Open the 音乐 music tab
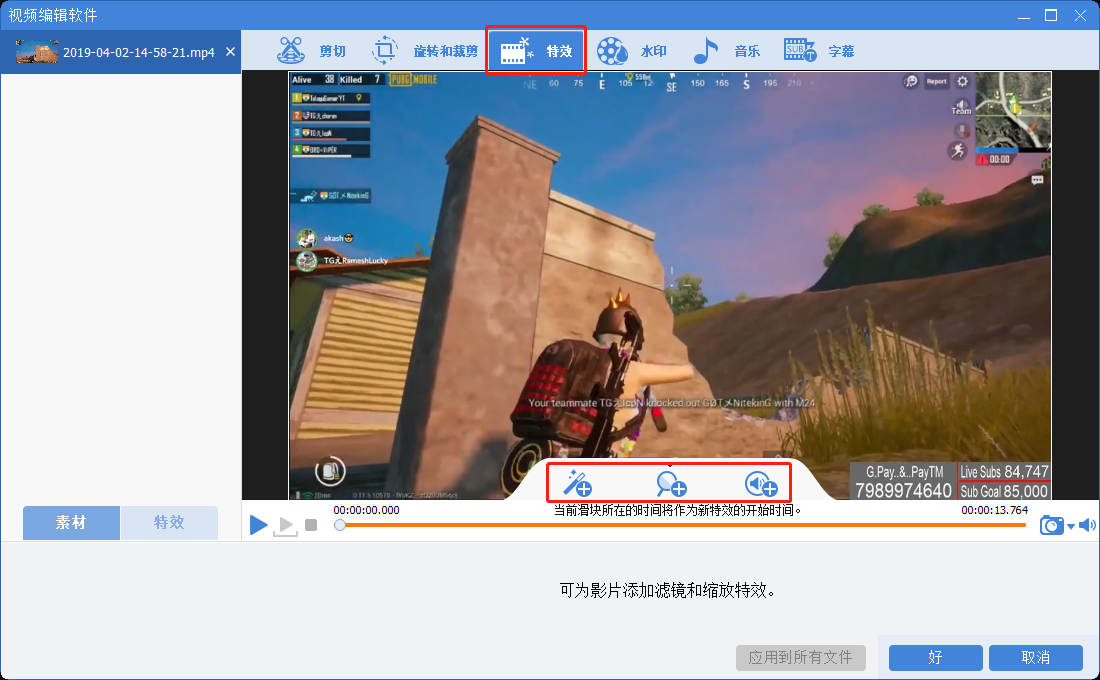 coord(726,51)
